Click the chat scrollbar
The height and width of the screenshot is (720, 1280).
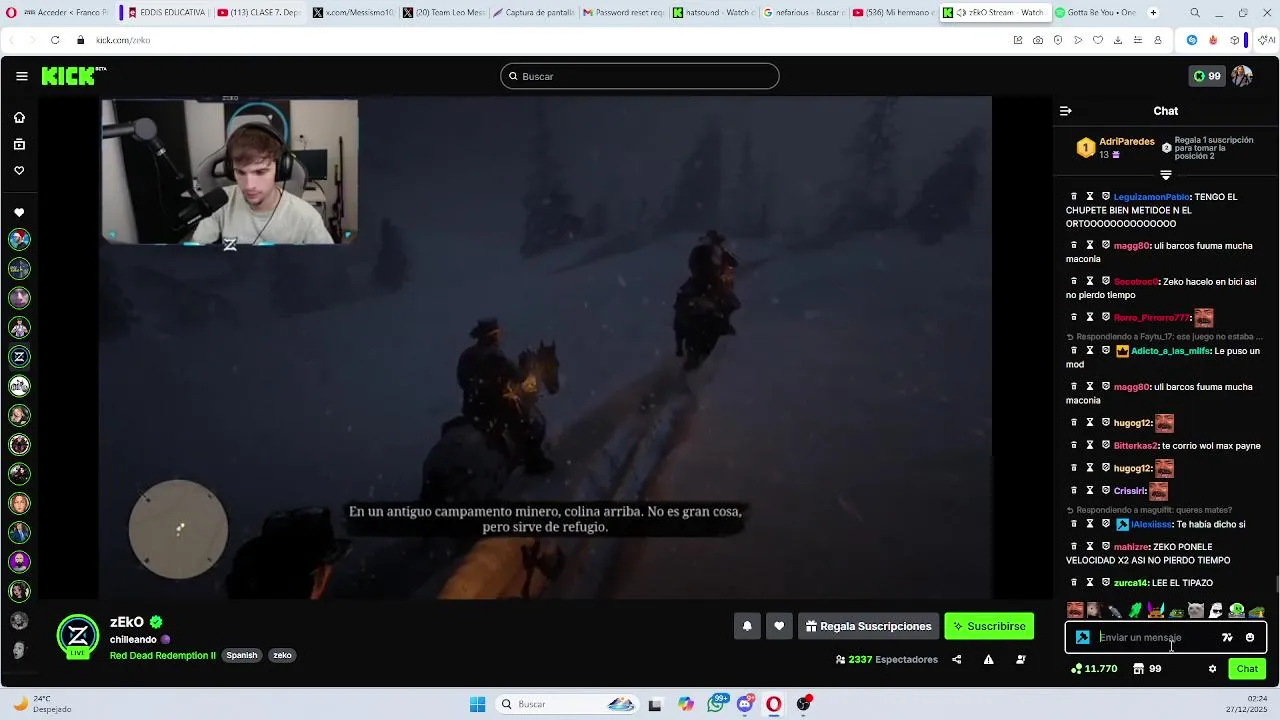(1277, 584)
